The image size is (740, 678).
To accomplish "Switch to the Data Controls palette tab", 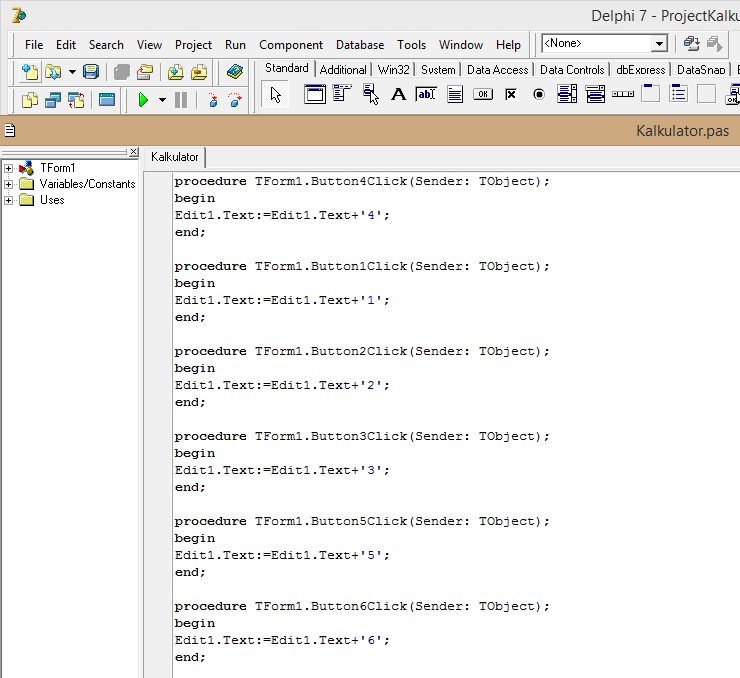I will click(x=572, y=70).
